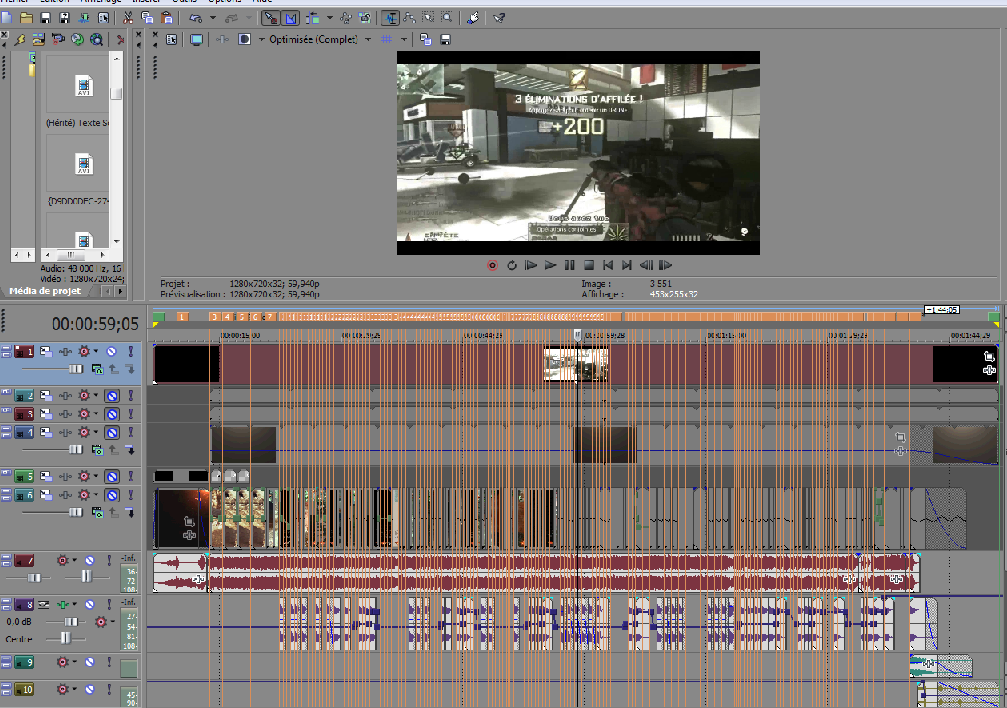Minimize audio track 9 height

click(6, 661)
